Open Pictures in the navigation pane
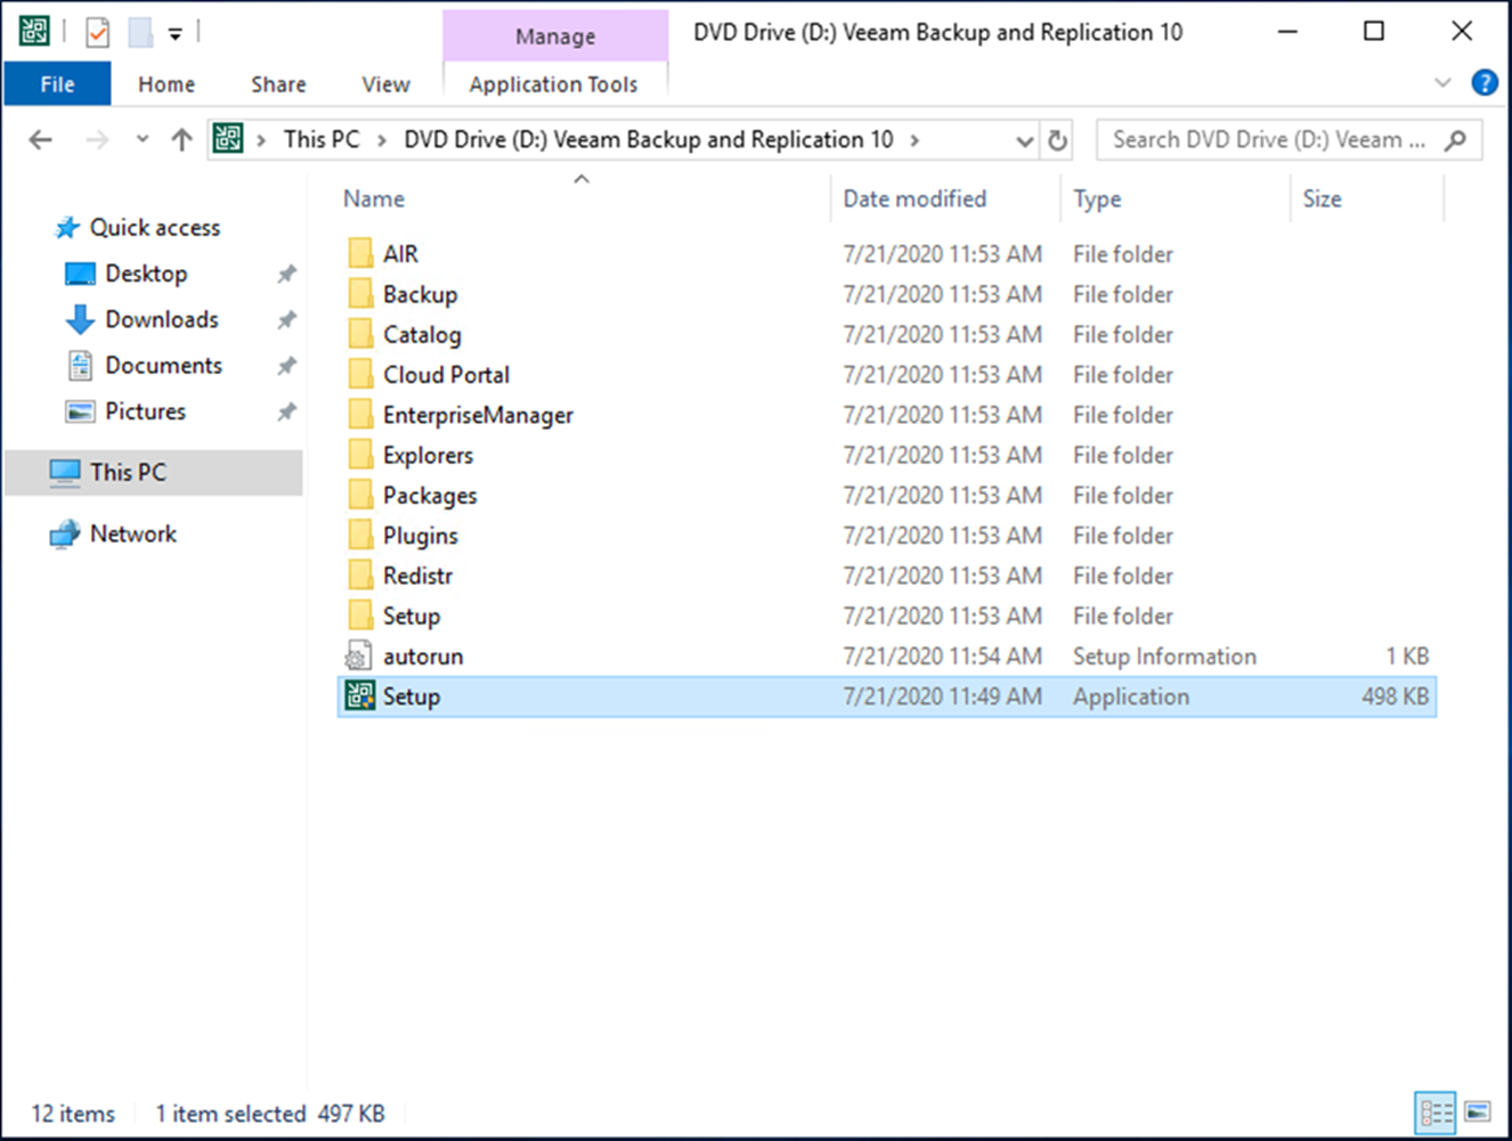1512x1141 pixels. coord(146,412)
